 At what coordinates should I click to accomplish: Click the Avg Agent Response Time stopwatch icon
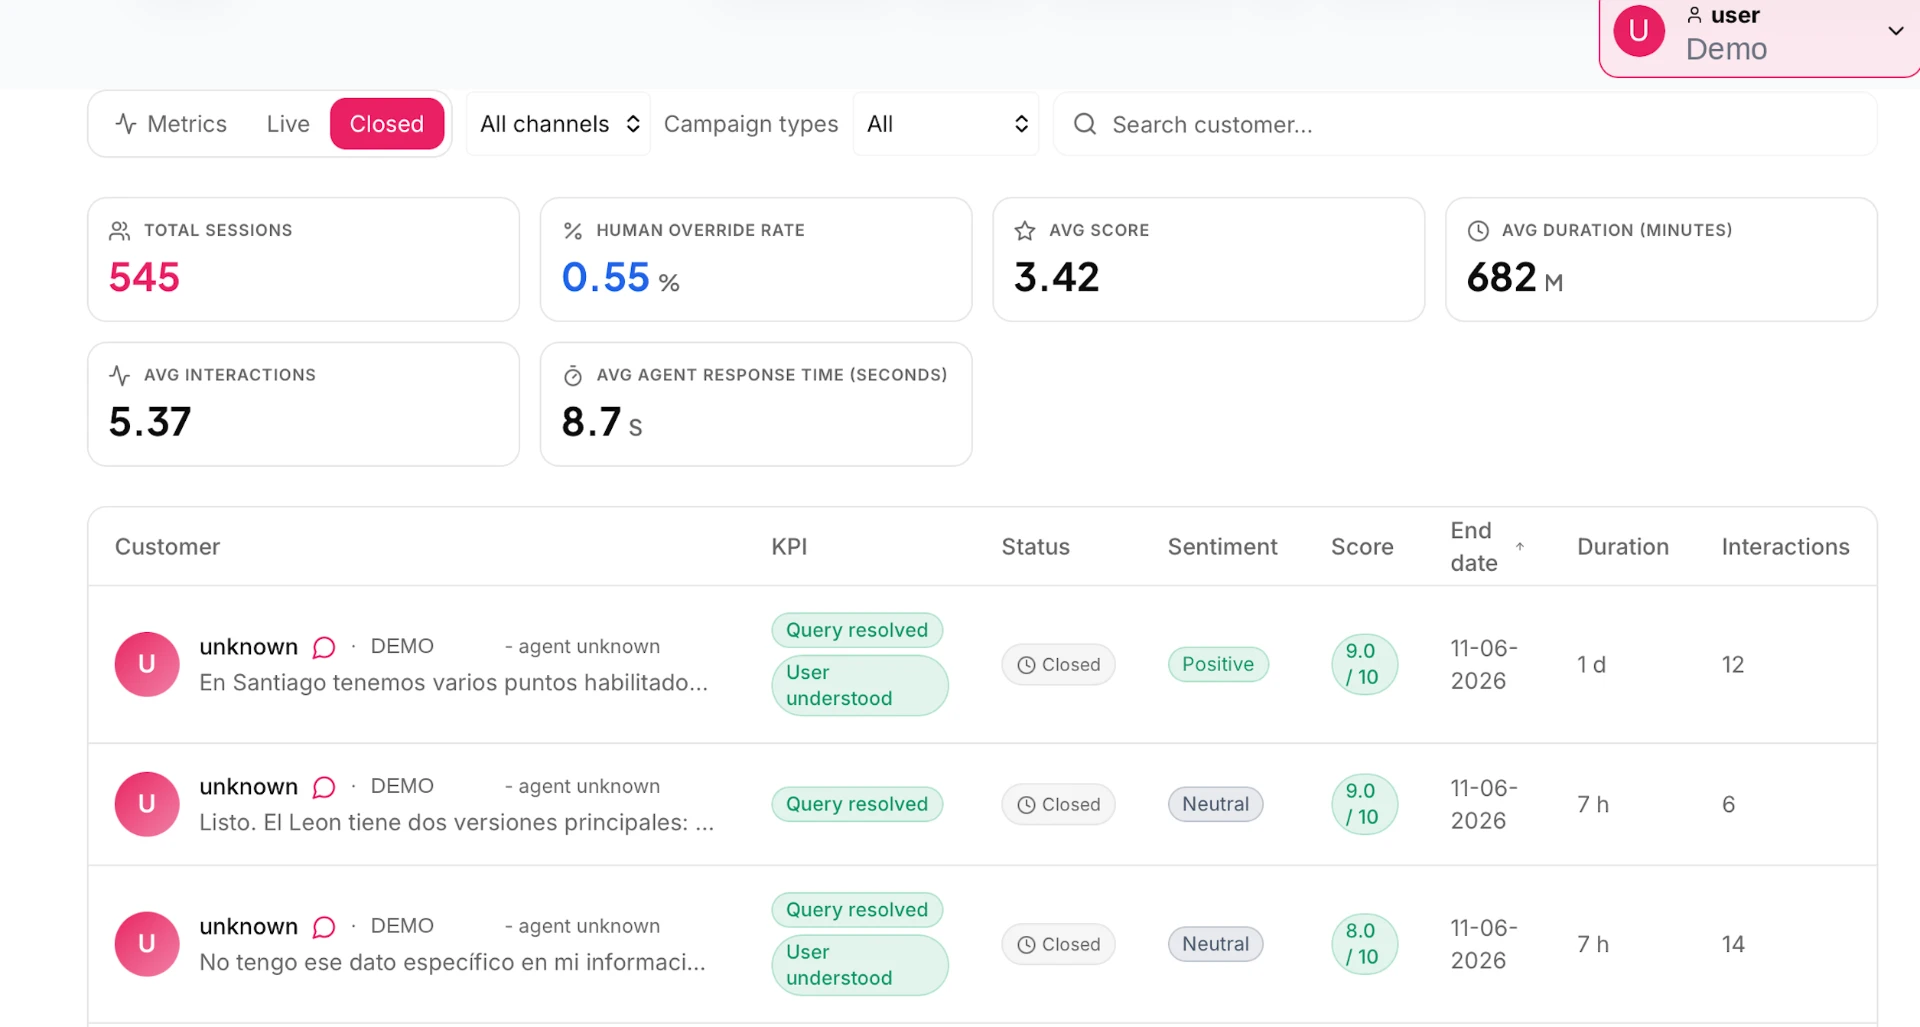(573, 376)
